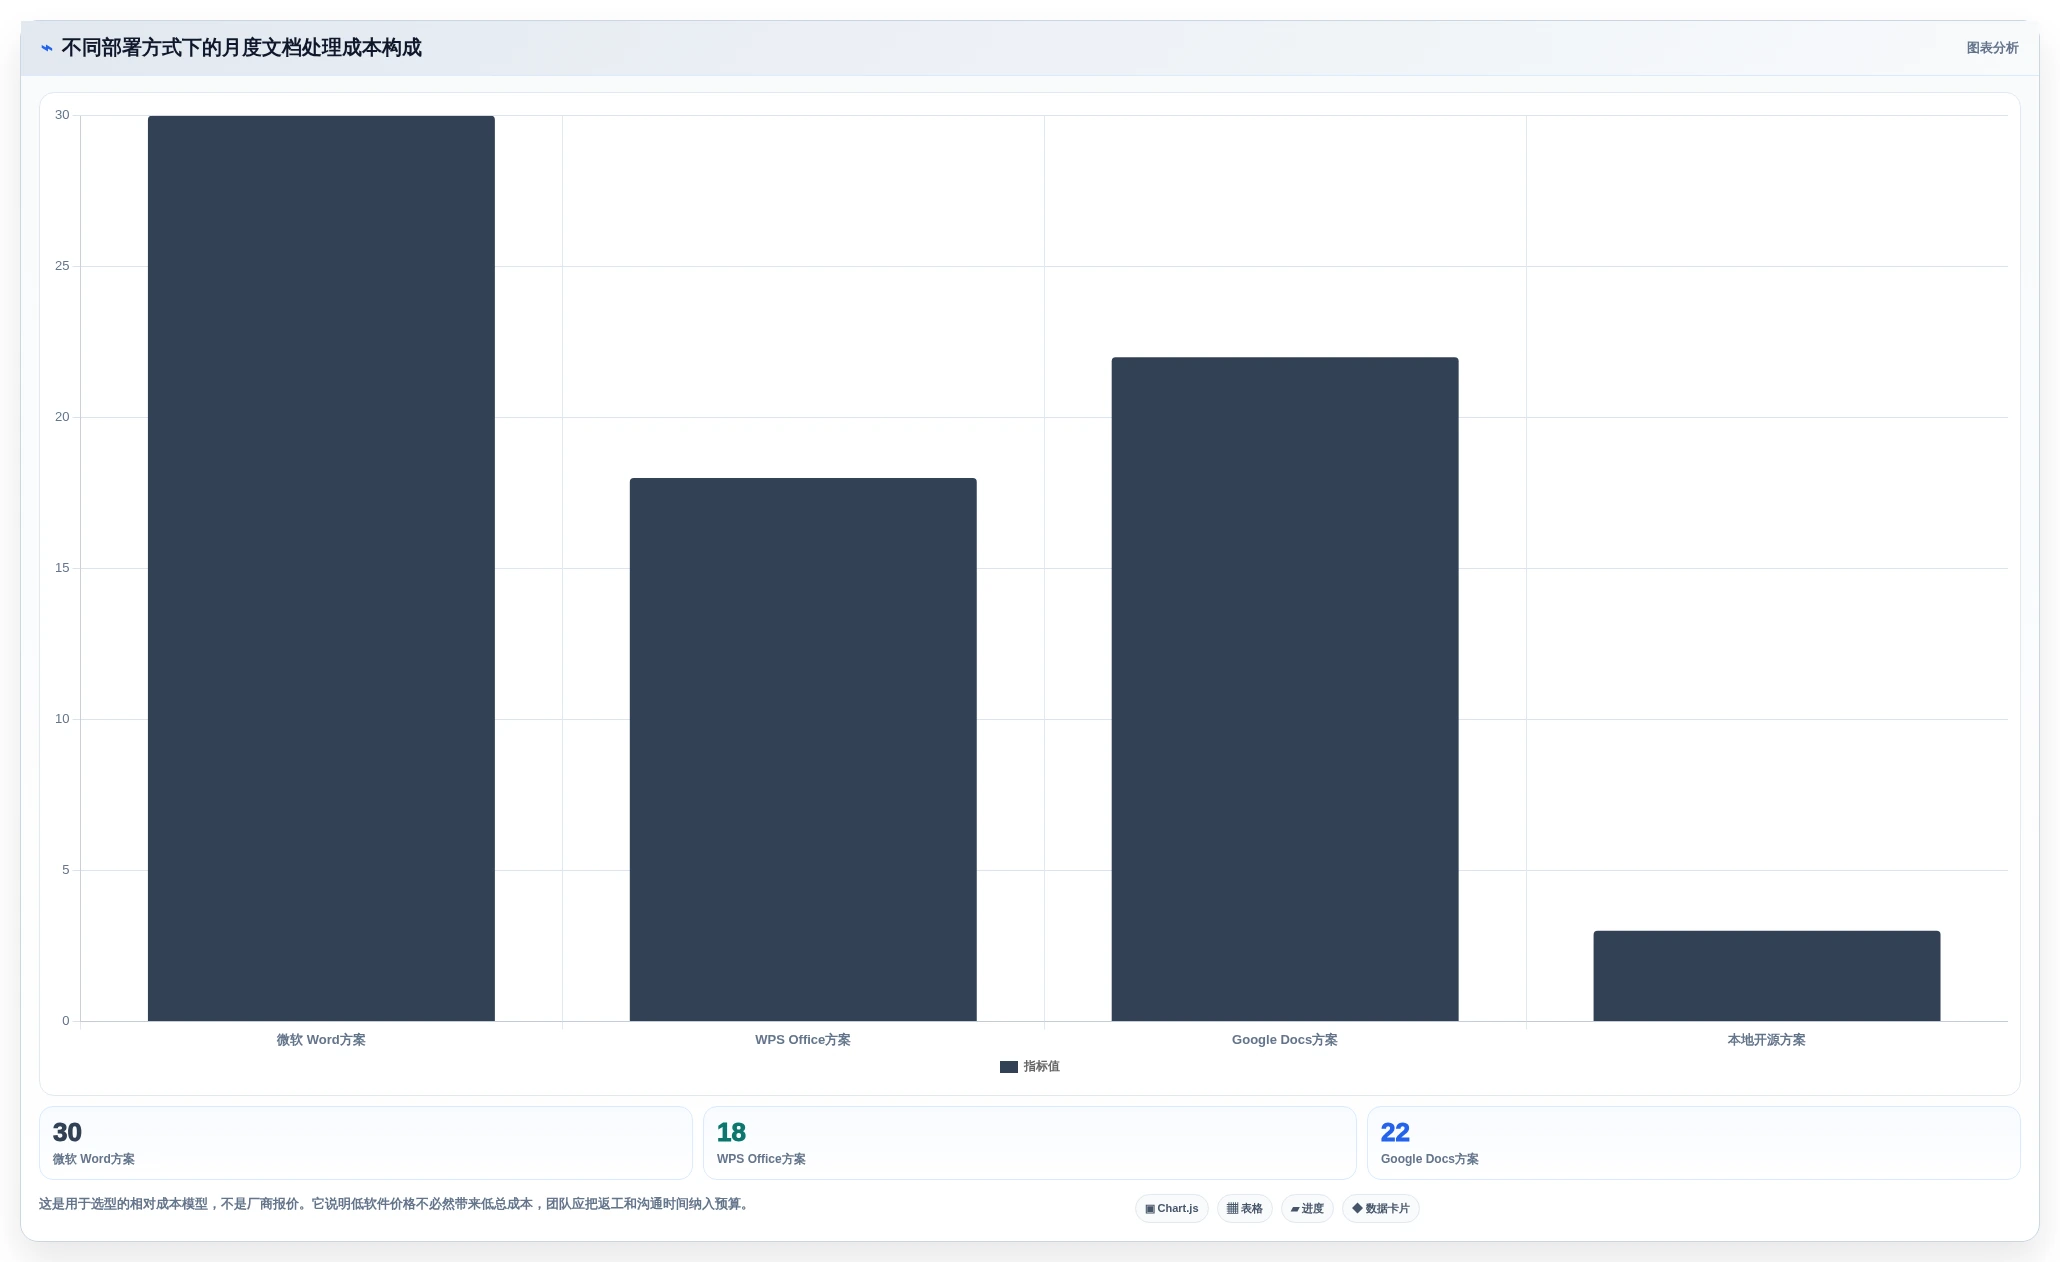Click the WPS Office方案 stat card caption

pos(761,1159)
